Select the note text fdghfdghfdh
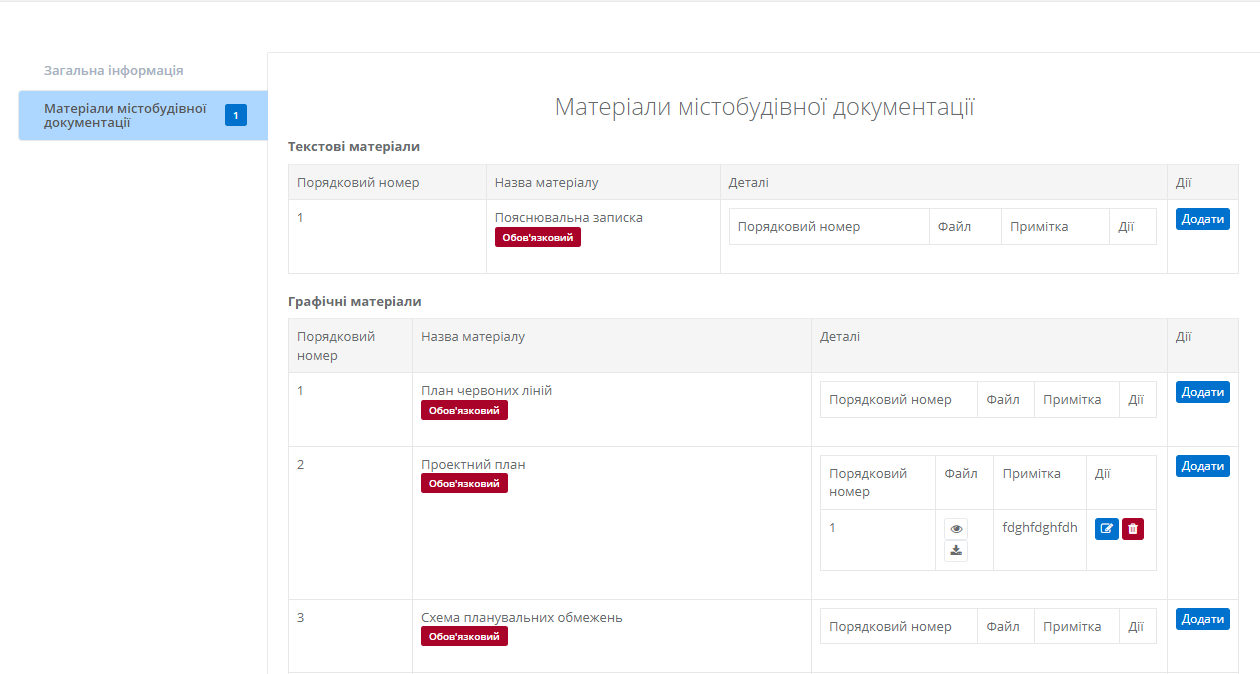Viewport: 1260px width, 674px height. (x=1039, y=528)
